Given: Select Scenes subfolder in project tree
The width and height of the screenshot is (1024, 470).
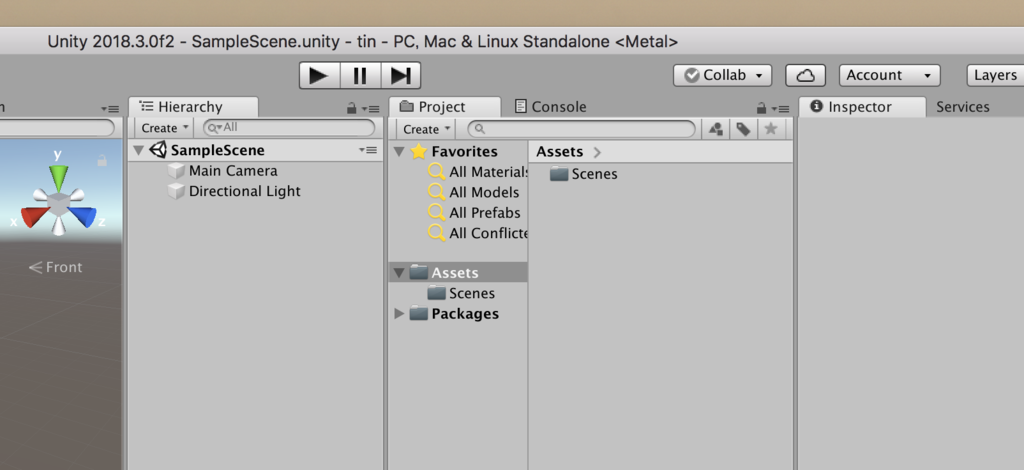Looking at the screenshot, I should tap(472, 294).
